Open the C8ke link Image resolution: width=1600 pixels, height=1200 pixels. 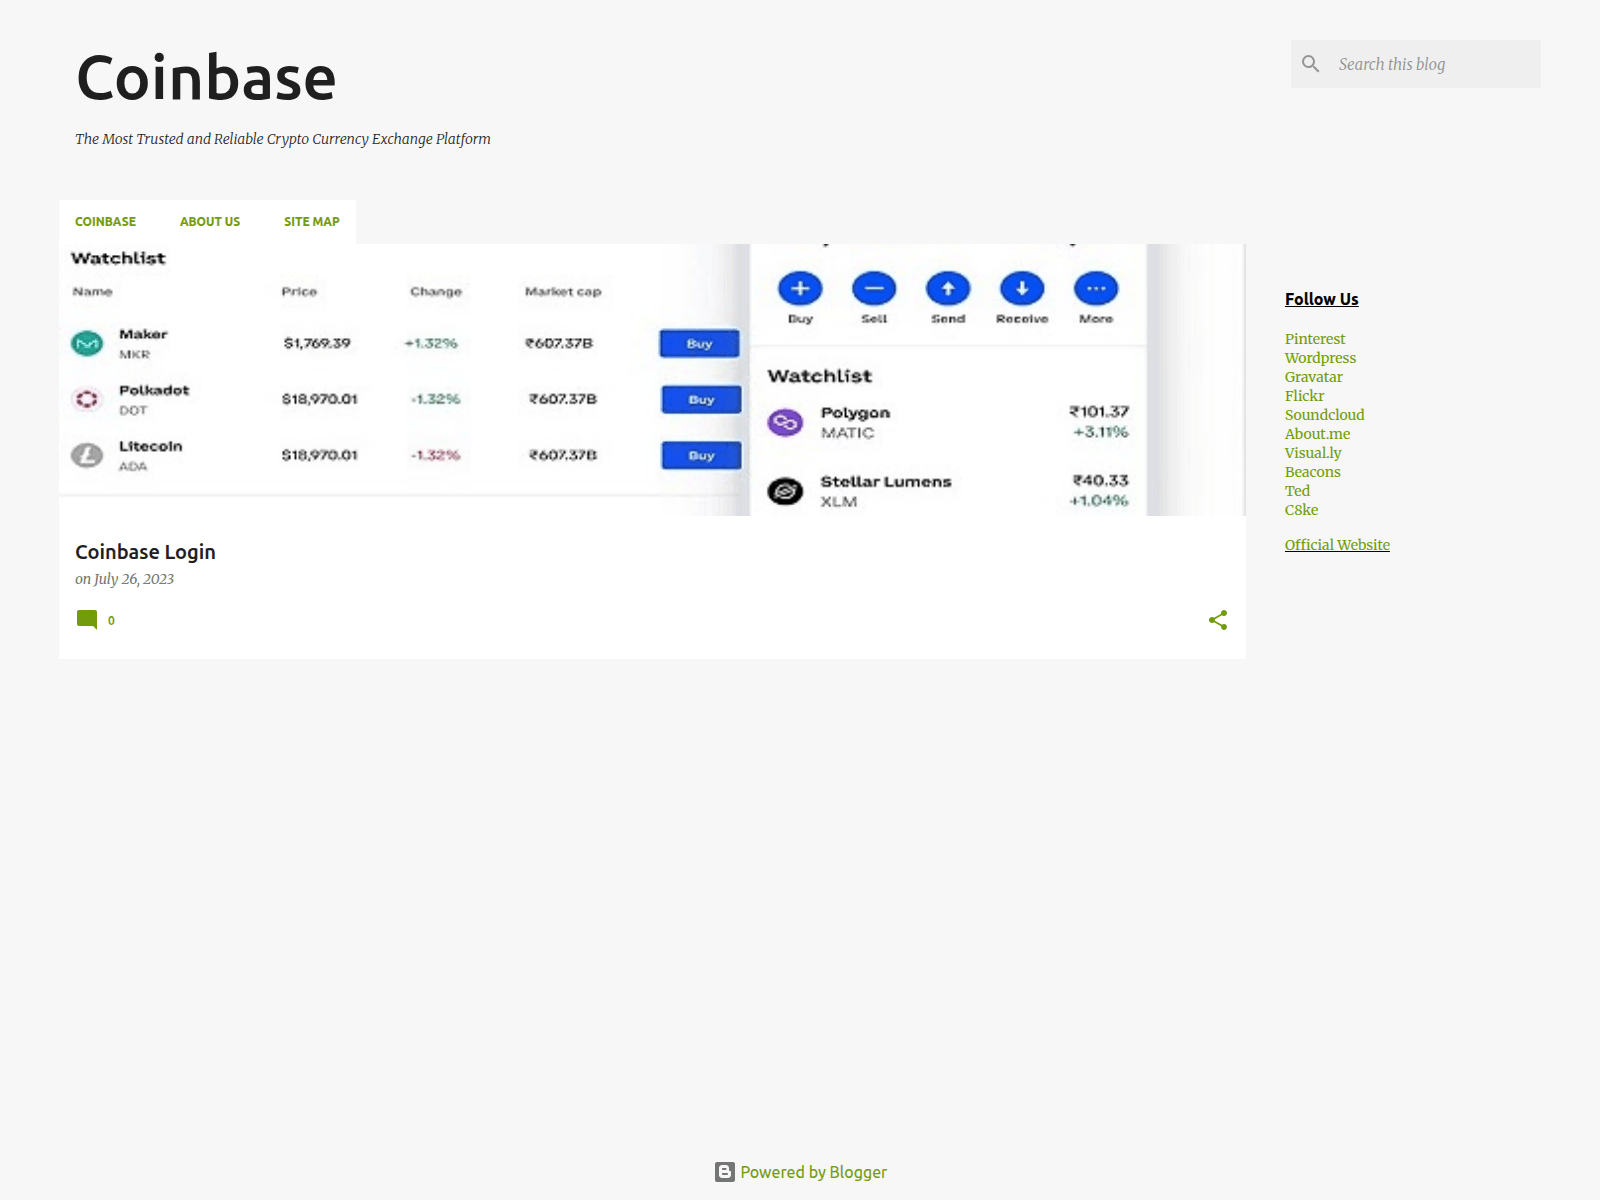coord(1301,510)
